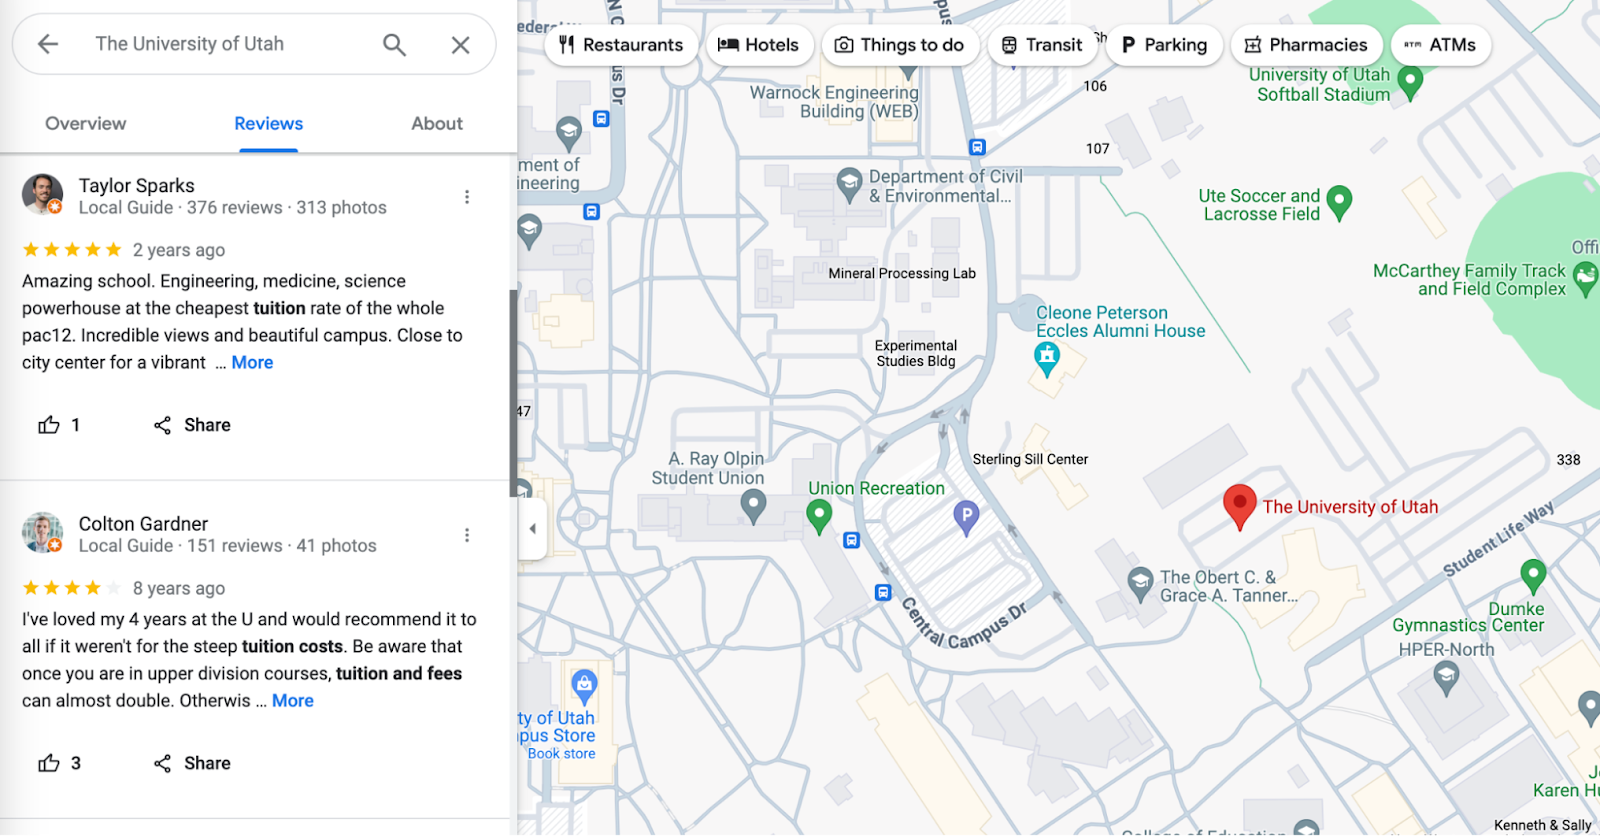This screenshot has height=836, width=1600.
Task: Select the Reviews tab
Action: click(x=268, y=123)
